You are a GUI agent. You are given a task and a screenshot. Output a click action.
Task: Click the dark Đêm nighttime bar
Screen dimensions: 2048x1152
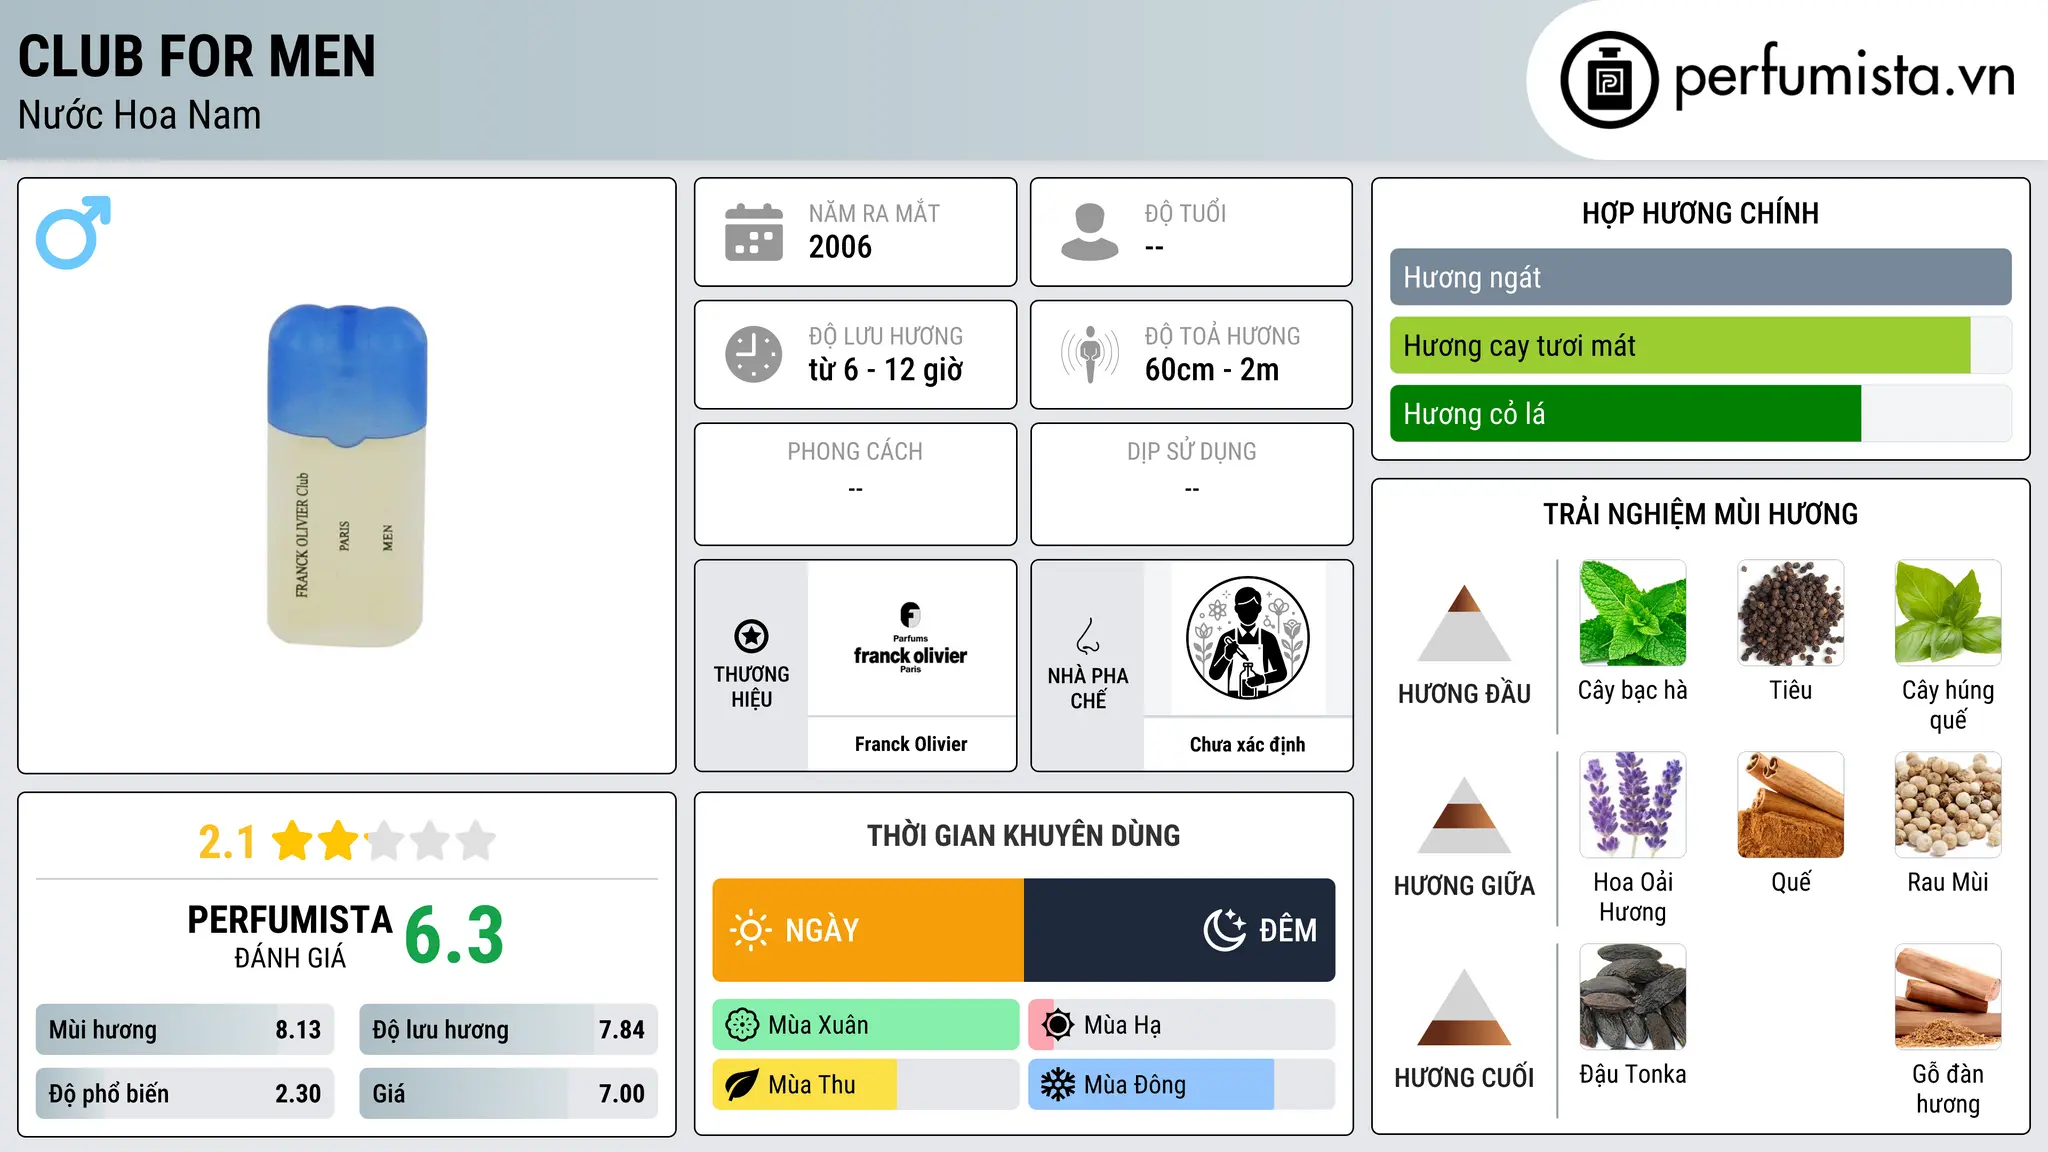point(1179,930)
